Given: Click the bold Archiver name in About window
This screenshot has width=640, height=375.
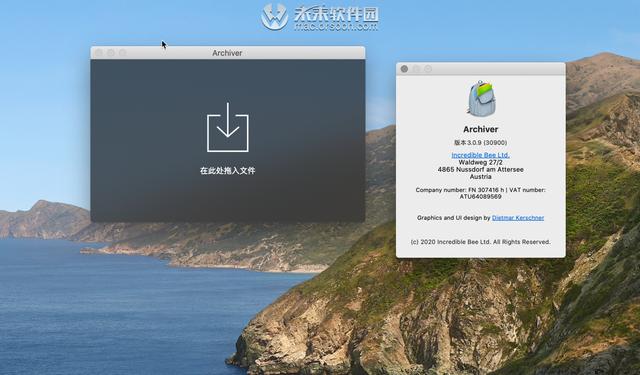Looking at the screenshot, I should [480, 129].
